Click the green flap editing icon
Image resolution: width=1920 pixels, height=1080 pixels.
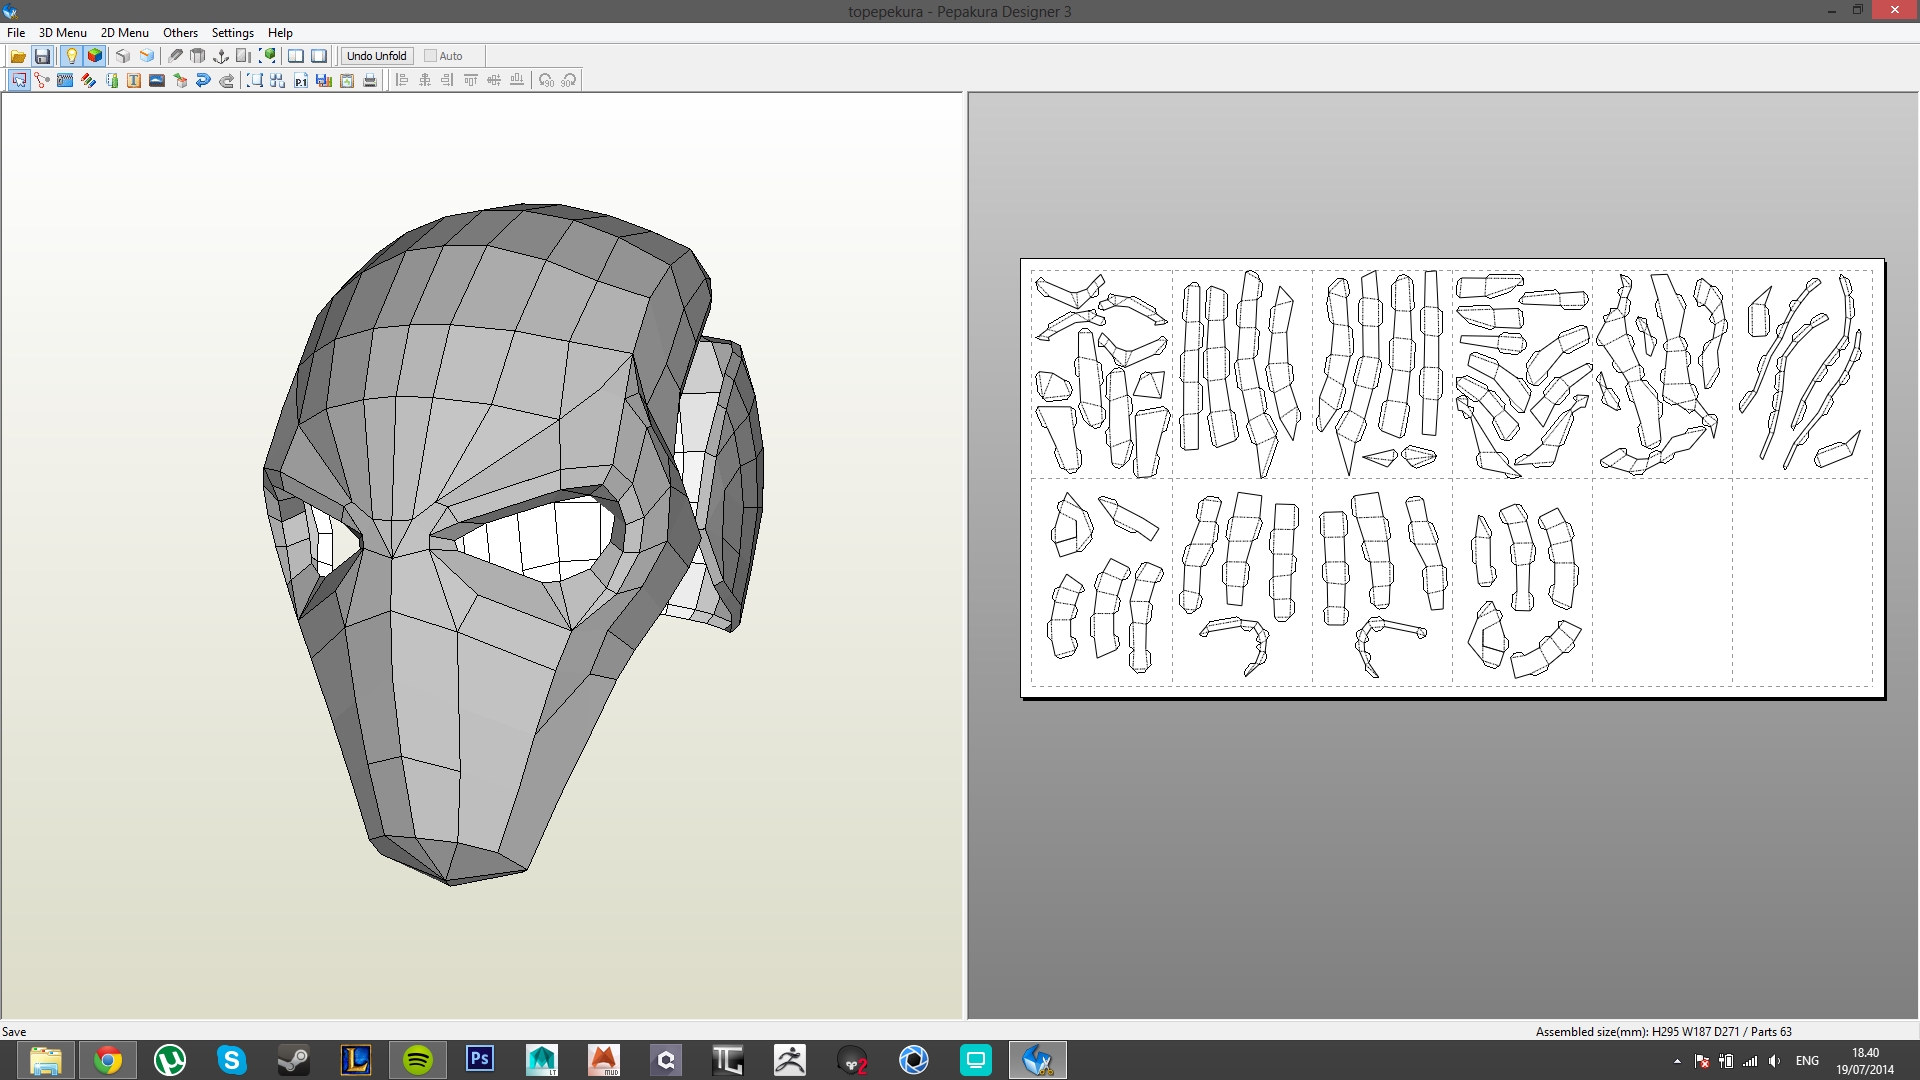click(x=111, y=80)
